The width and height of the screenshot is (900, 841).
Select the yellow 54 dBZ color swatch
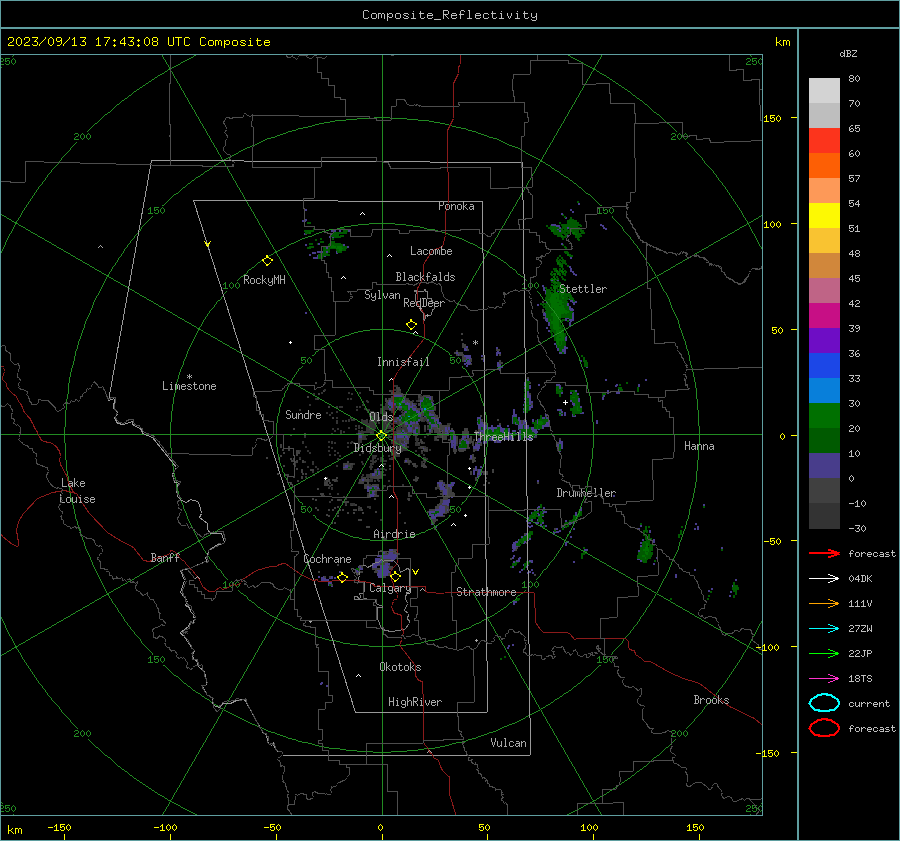[x=824, y=215]
